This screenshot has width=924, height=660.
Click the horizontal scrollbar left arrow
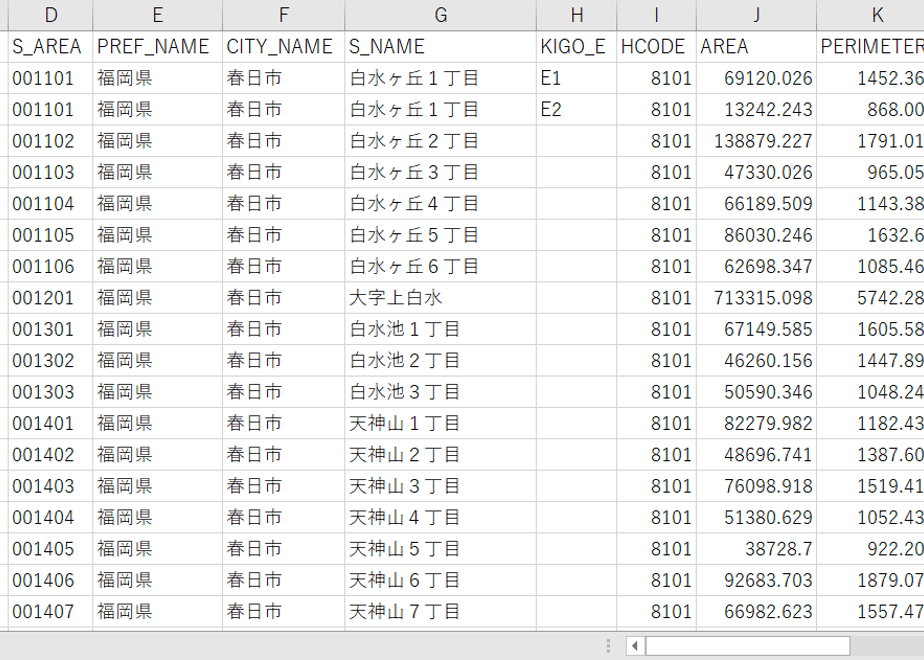[x=635, y=646]
